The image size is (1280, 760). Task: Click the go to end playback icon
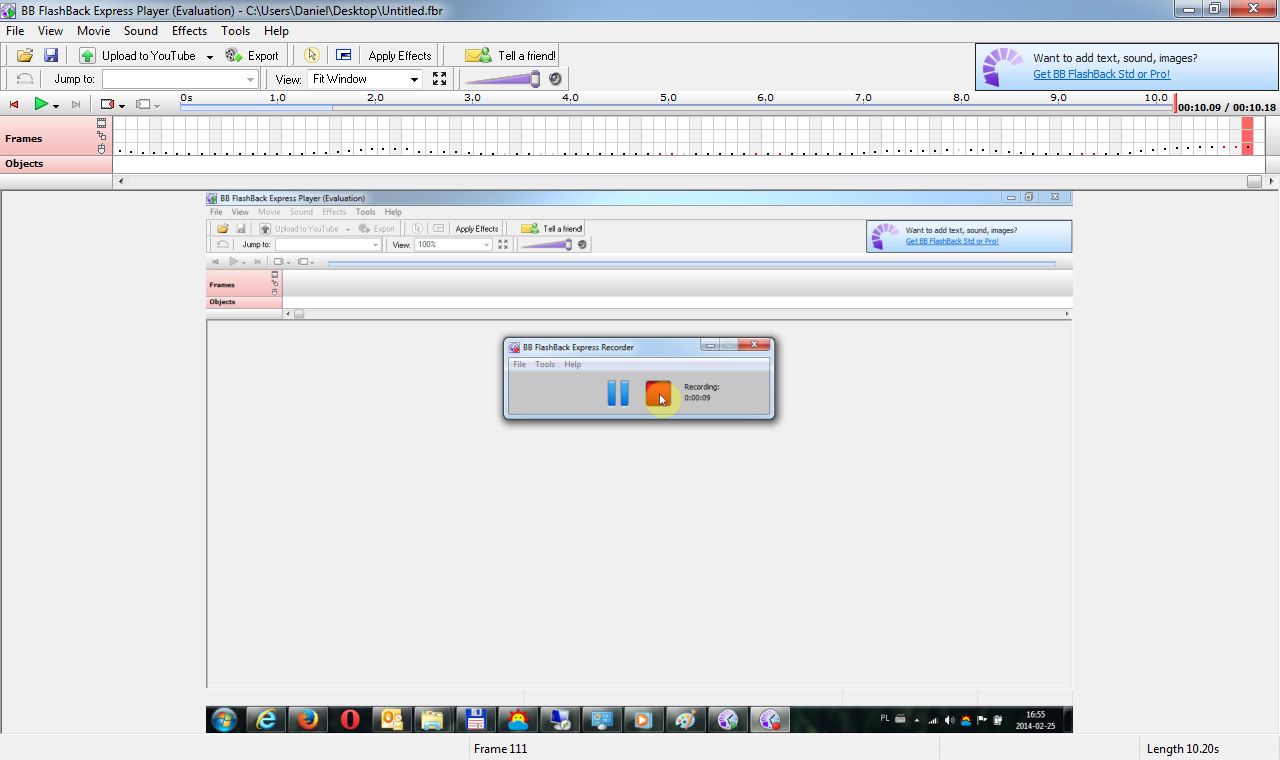point(75,104)
